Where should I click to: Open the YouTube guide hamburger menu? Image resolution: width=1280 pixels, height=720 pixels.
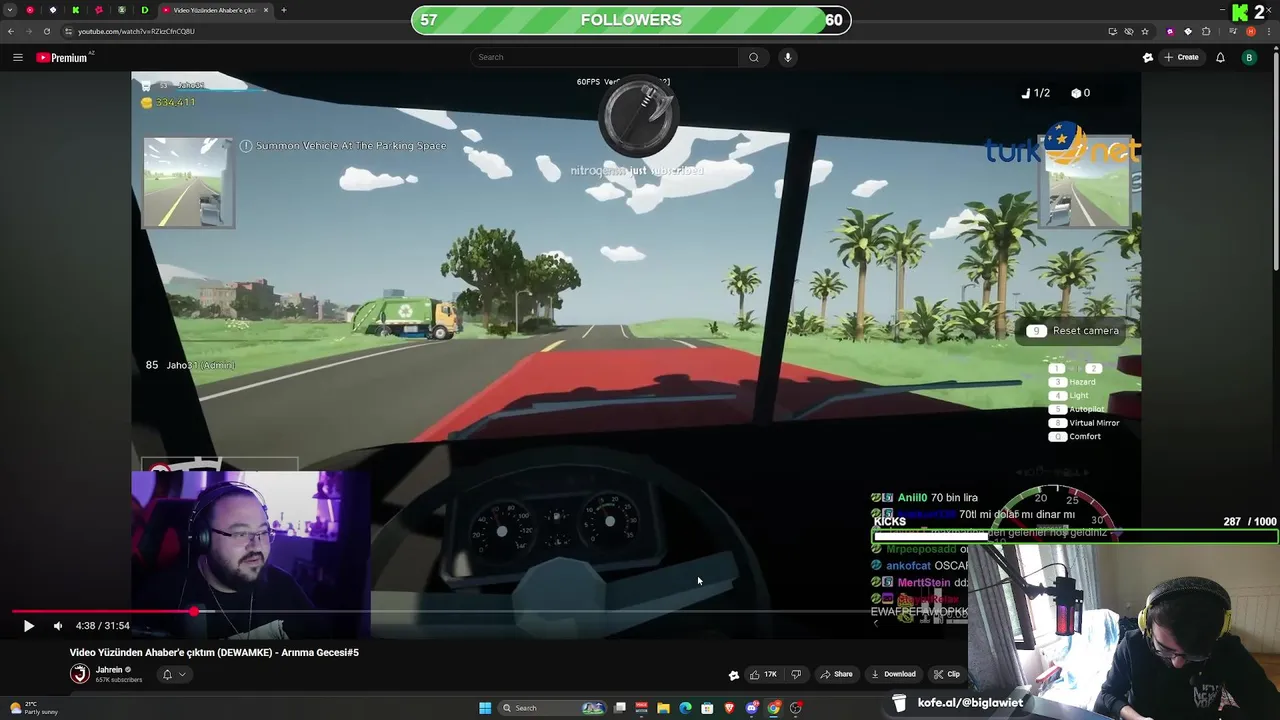click(x=17, y=57)
